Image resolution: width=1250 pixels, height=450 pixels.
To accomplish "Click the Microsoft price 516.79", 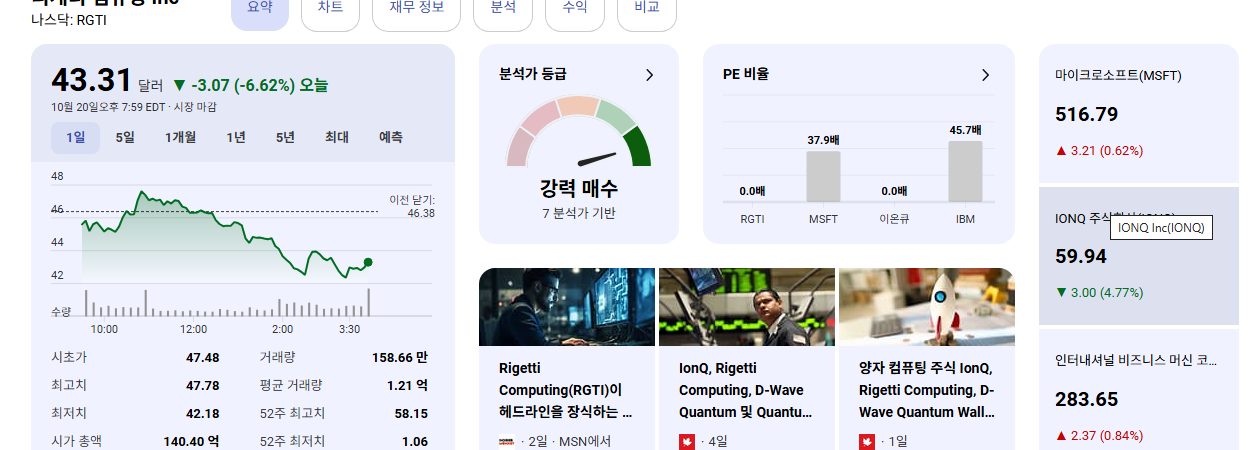I will pos(1086,114).
